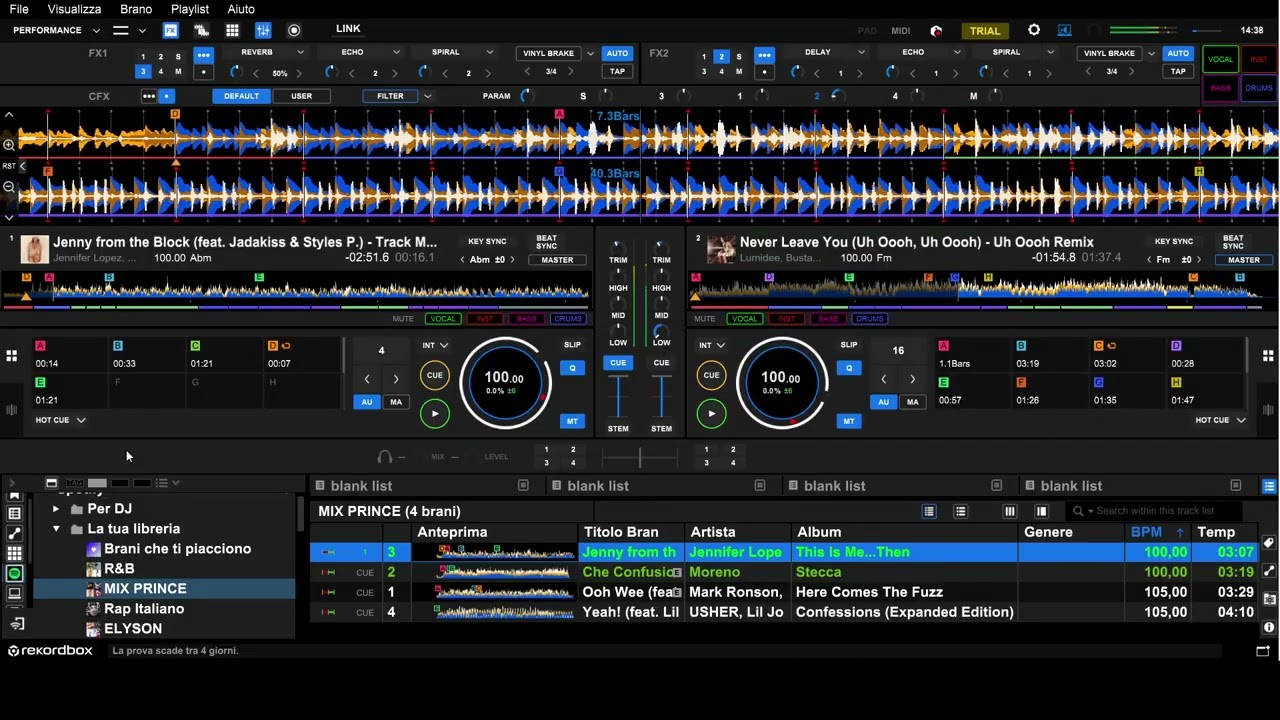Open CFX FILTER dropdown arrow
Image resolution: width=1280 pixels, height=720 pixels.
coord(428,96)
